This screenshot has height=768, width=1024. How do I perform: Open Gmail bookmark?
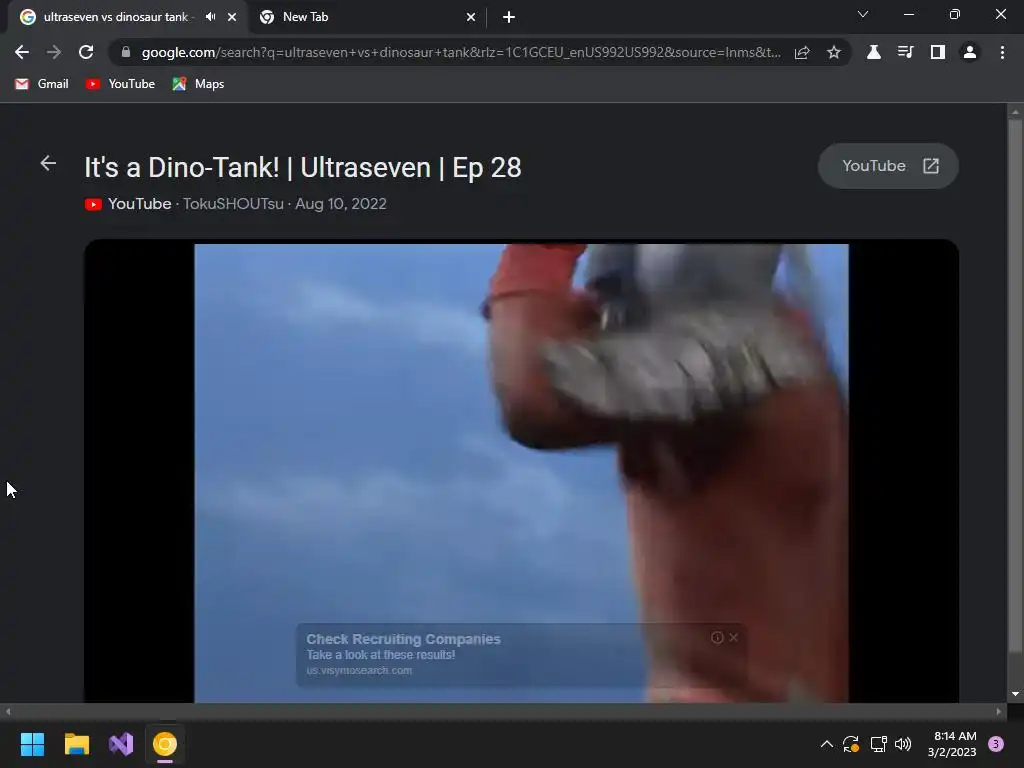42,84
